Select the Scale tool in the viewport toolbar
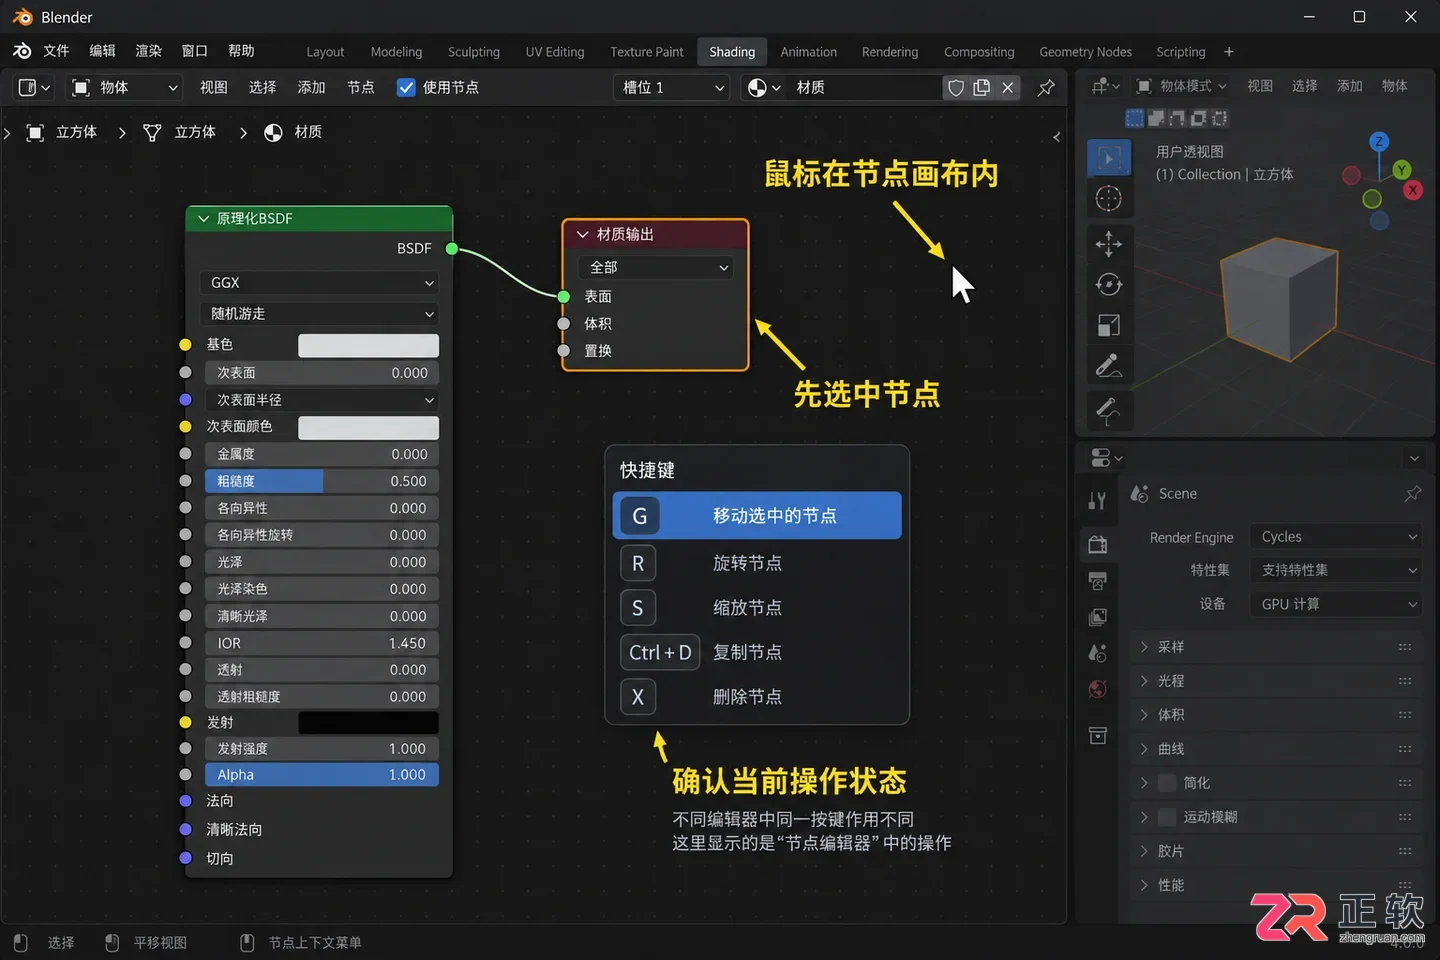Viewport: 1440px width, 960px height. (1108, 325)
